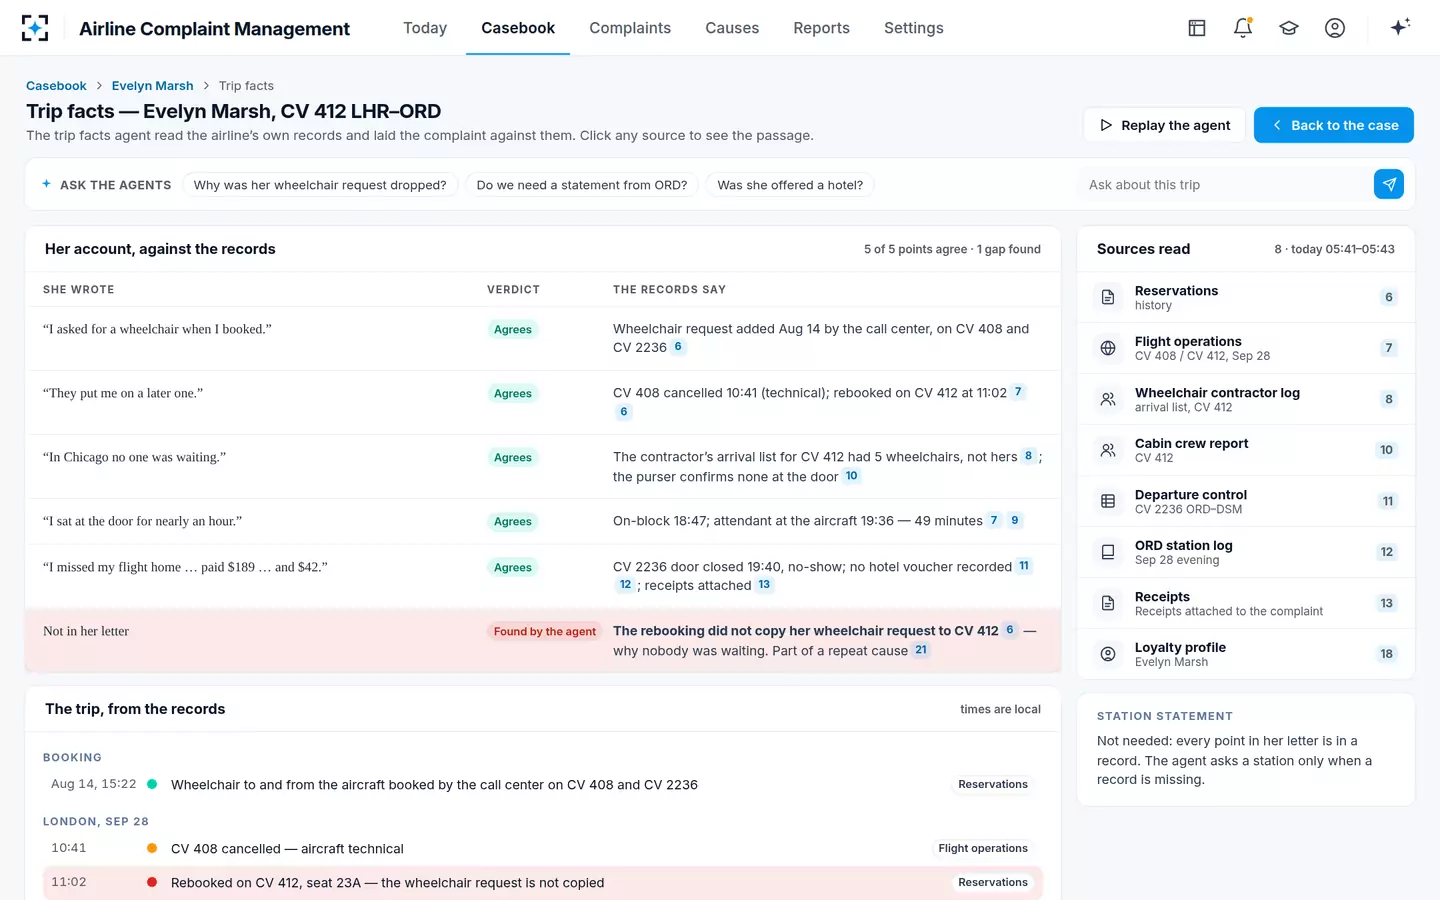Ask why wheelchair request was dropped
The image size is (1440, 900).
(x=320, y=185)
